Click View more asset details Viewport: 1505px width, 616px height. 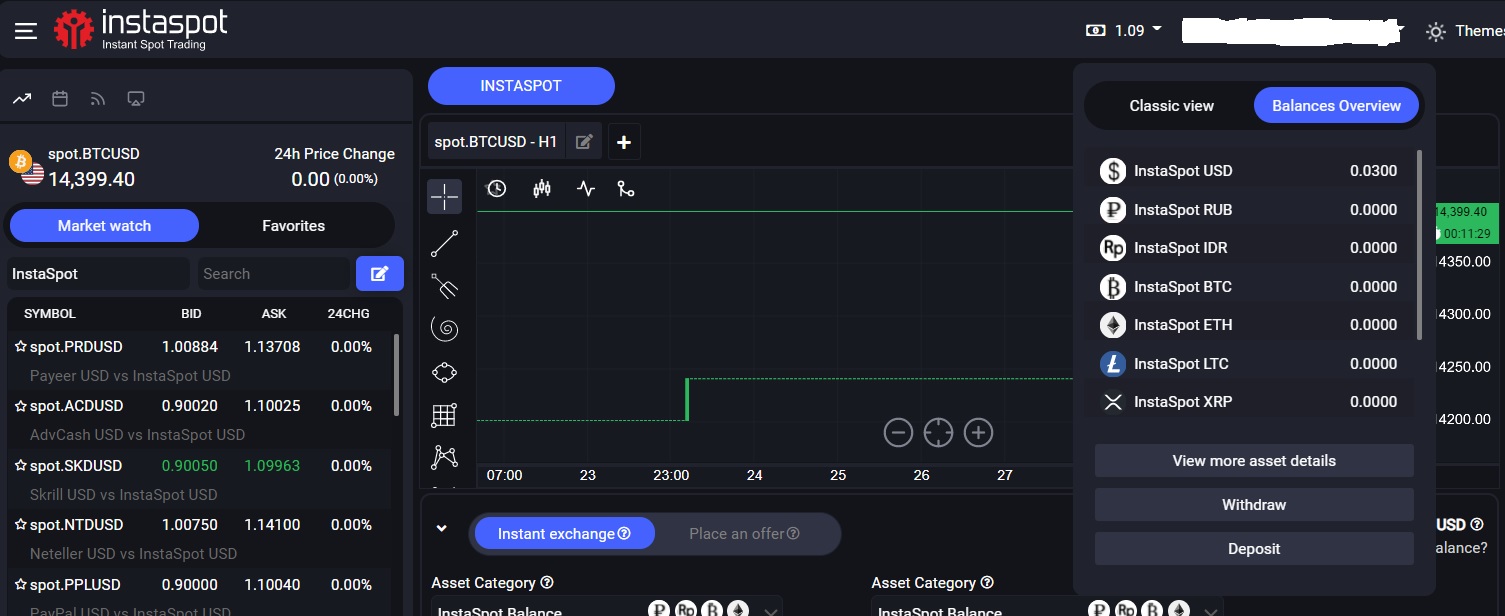point(1254,461)
